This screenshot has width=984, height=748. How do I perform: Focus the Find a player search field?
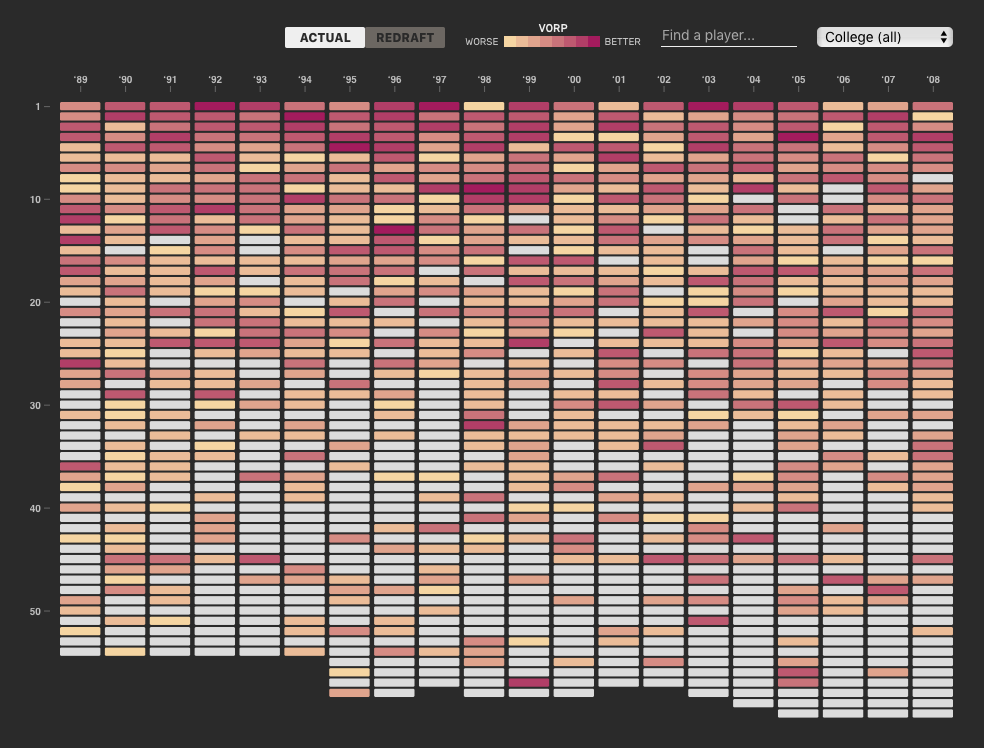pos(729,36)
